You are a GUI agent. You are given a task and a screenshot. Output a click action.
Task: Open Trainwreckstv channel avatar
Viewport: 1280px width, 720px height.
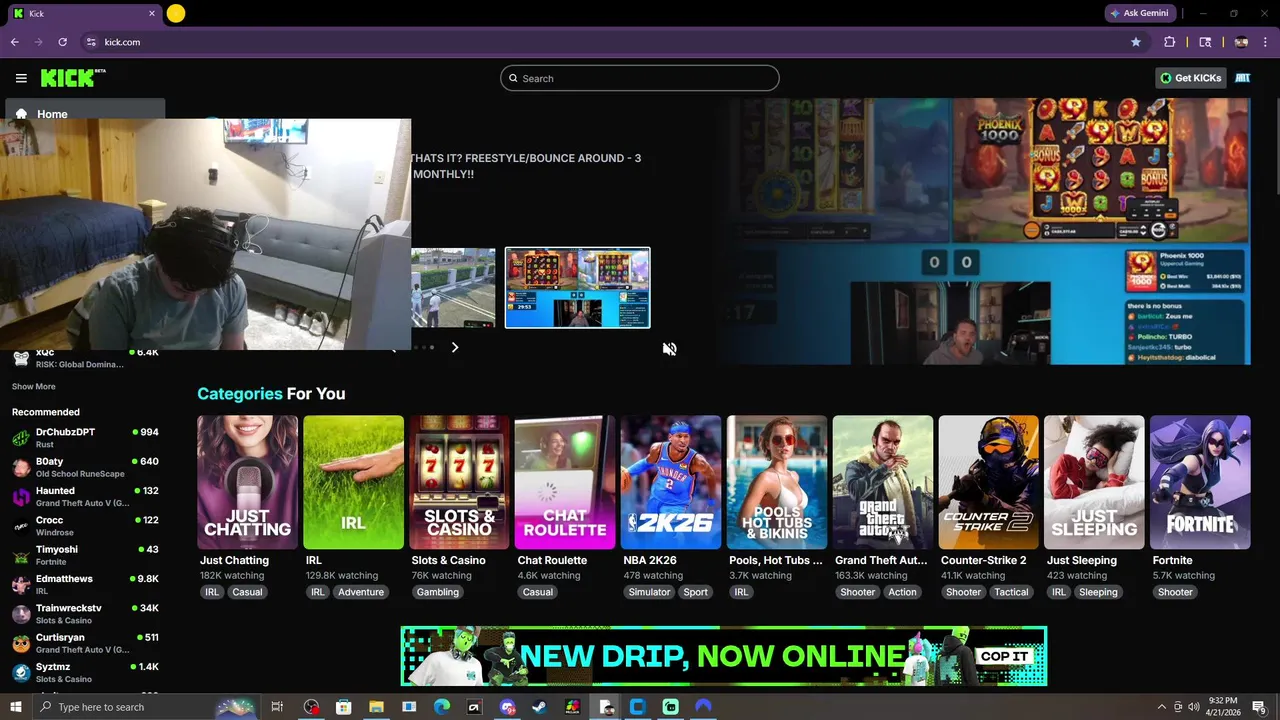click(x=21, y=614)
